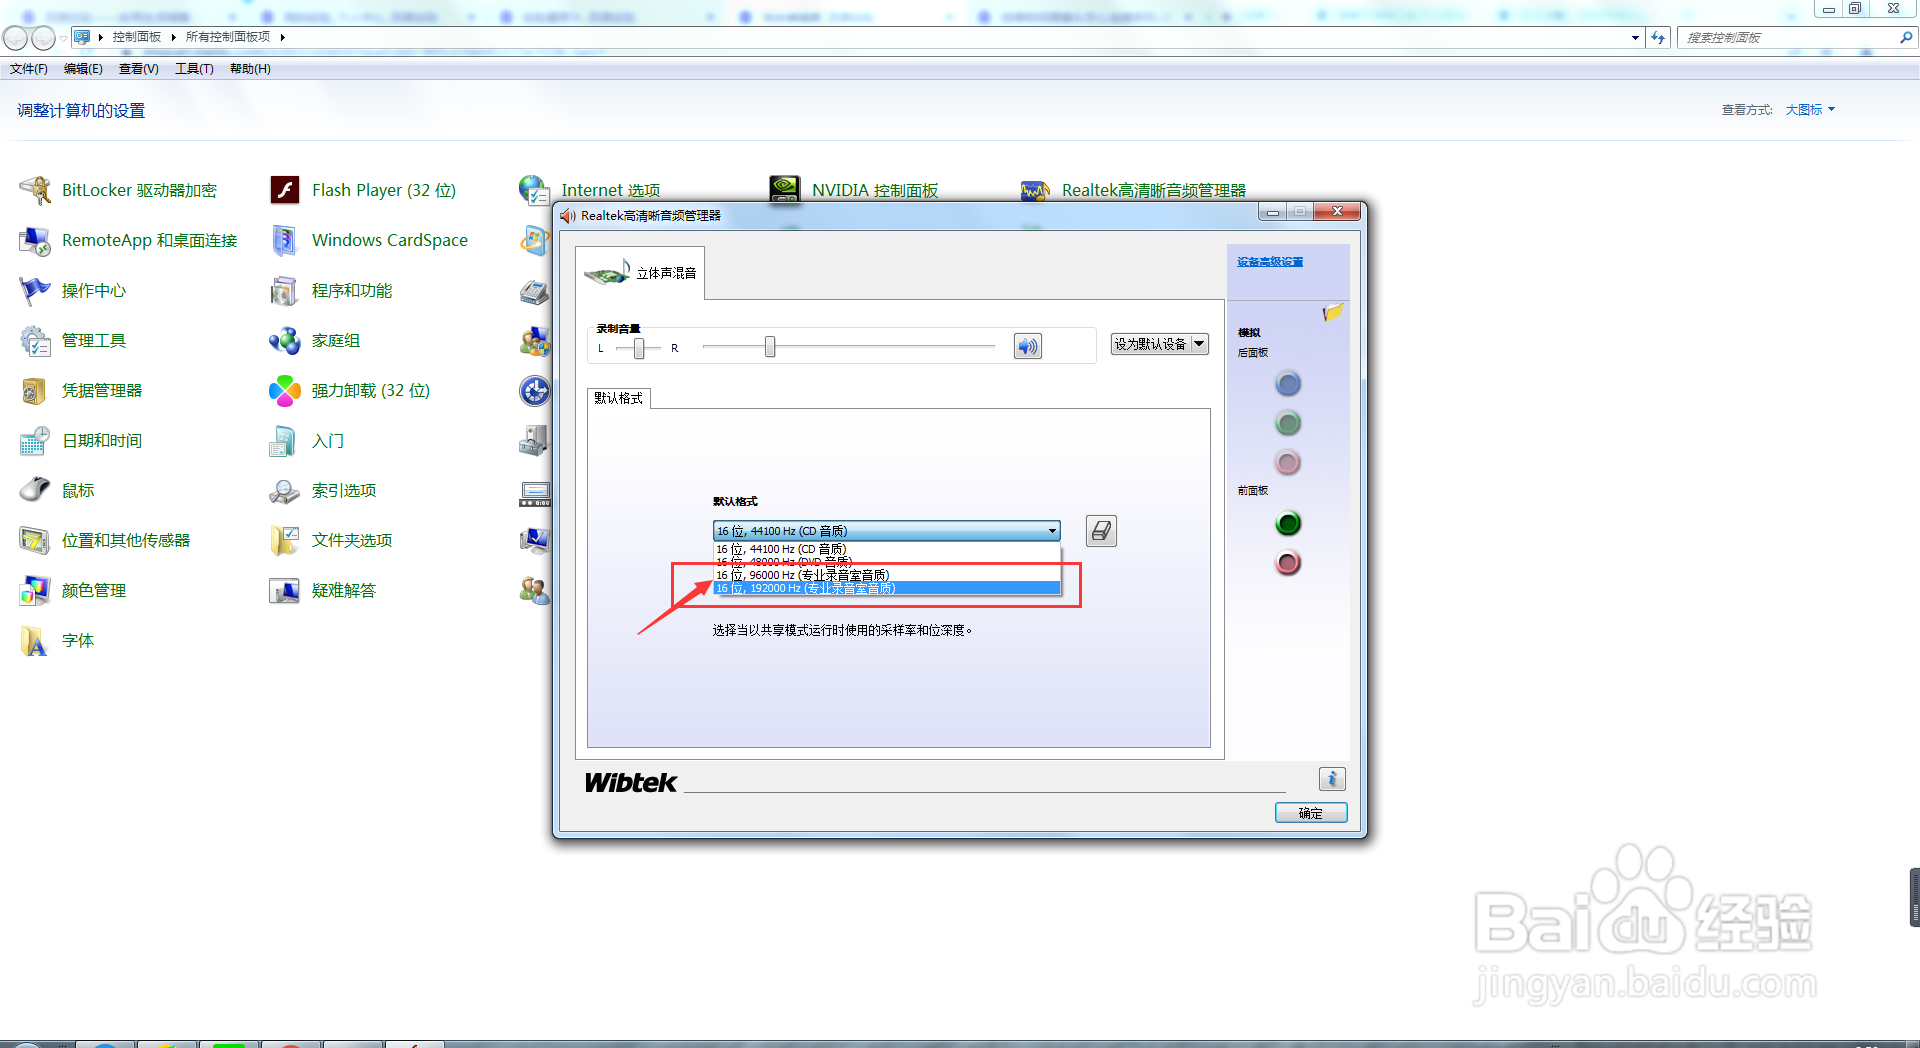Open Date and Time (日期和时间) icon
Screen dimensions: 1920x1048
pos(35,440)
